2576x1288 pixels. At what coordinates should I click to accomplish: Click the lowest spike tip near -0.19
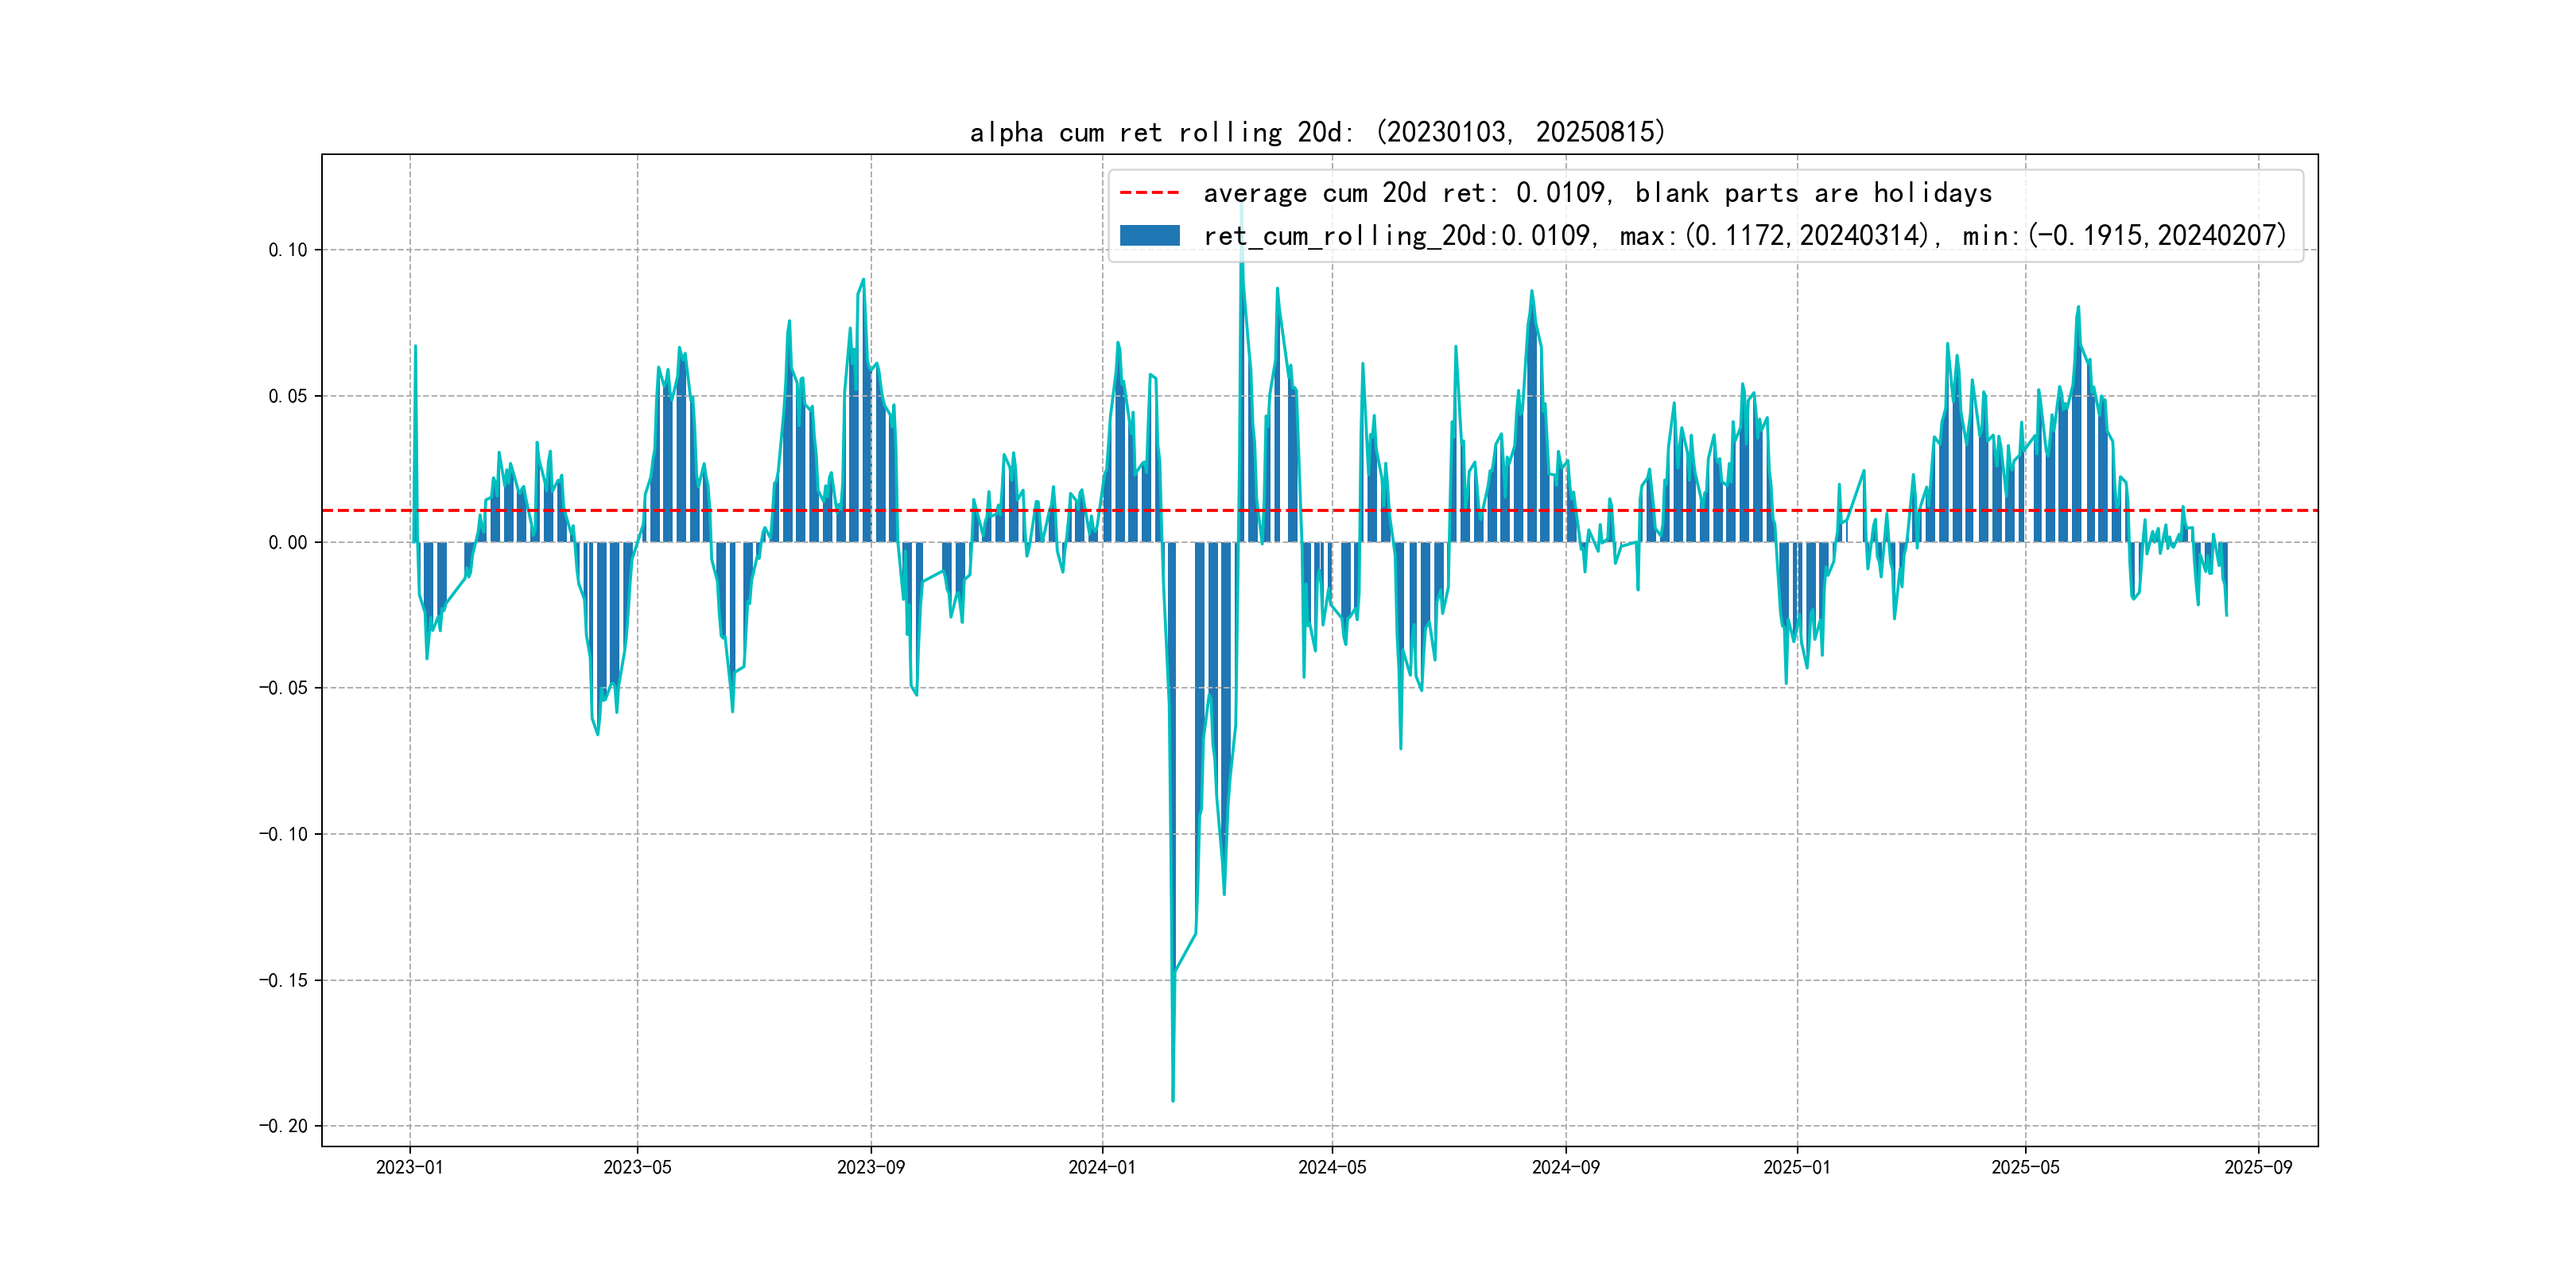pos(1173,1100)
